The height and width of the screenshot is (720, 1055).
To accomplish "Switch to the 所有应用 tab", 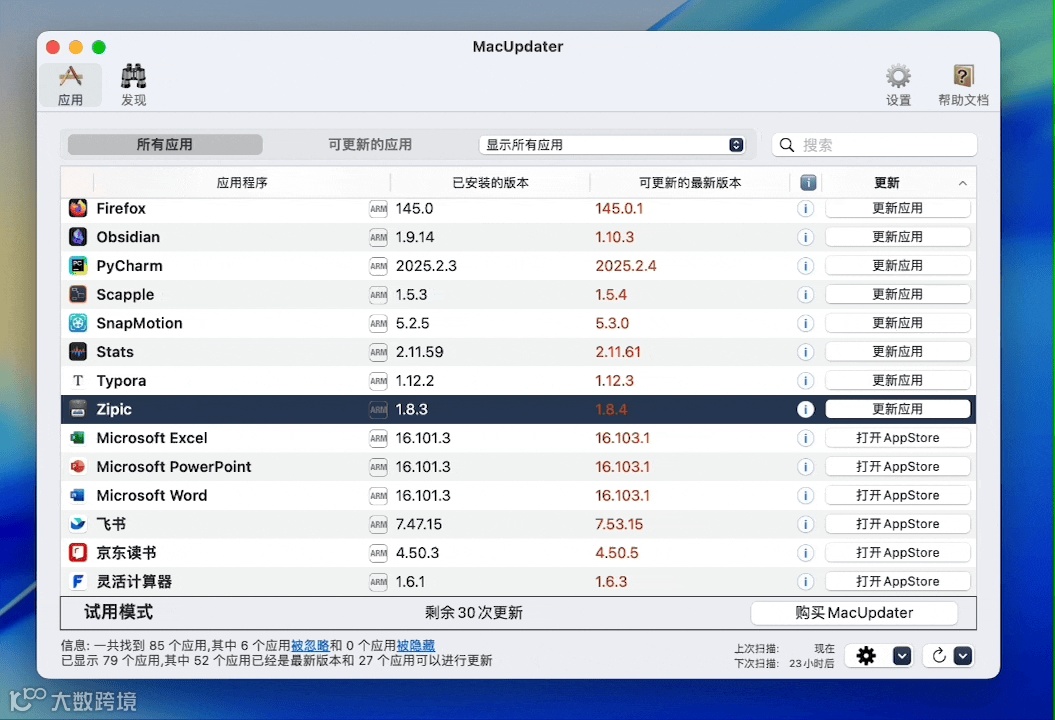I will point(165,145).
